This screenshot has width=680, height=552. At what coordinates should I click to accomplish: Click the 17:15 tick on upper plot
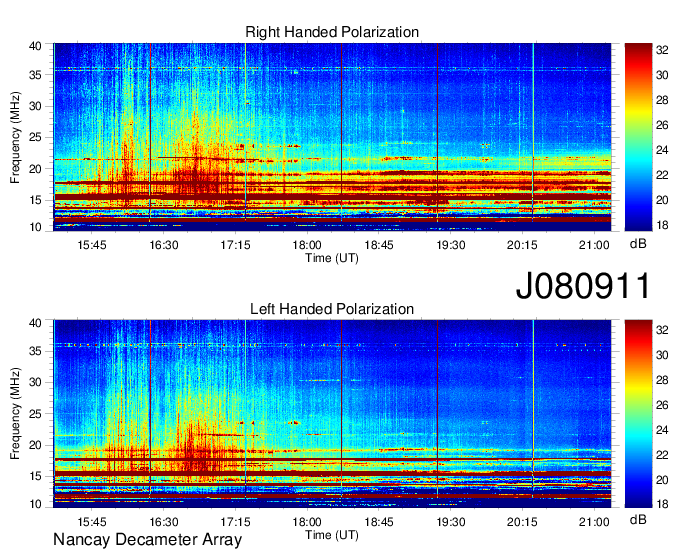click(235, 245)
